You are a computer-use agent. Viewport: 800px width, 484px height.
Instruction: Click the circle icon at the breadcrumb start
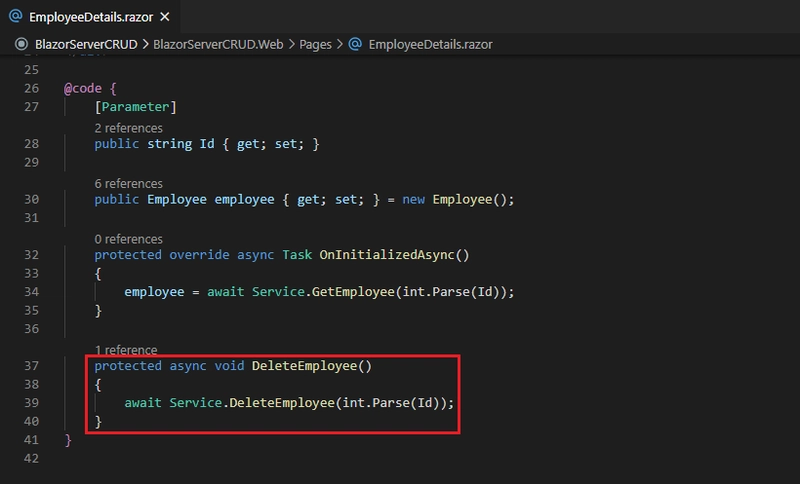pos(22,45)
